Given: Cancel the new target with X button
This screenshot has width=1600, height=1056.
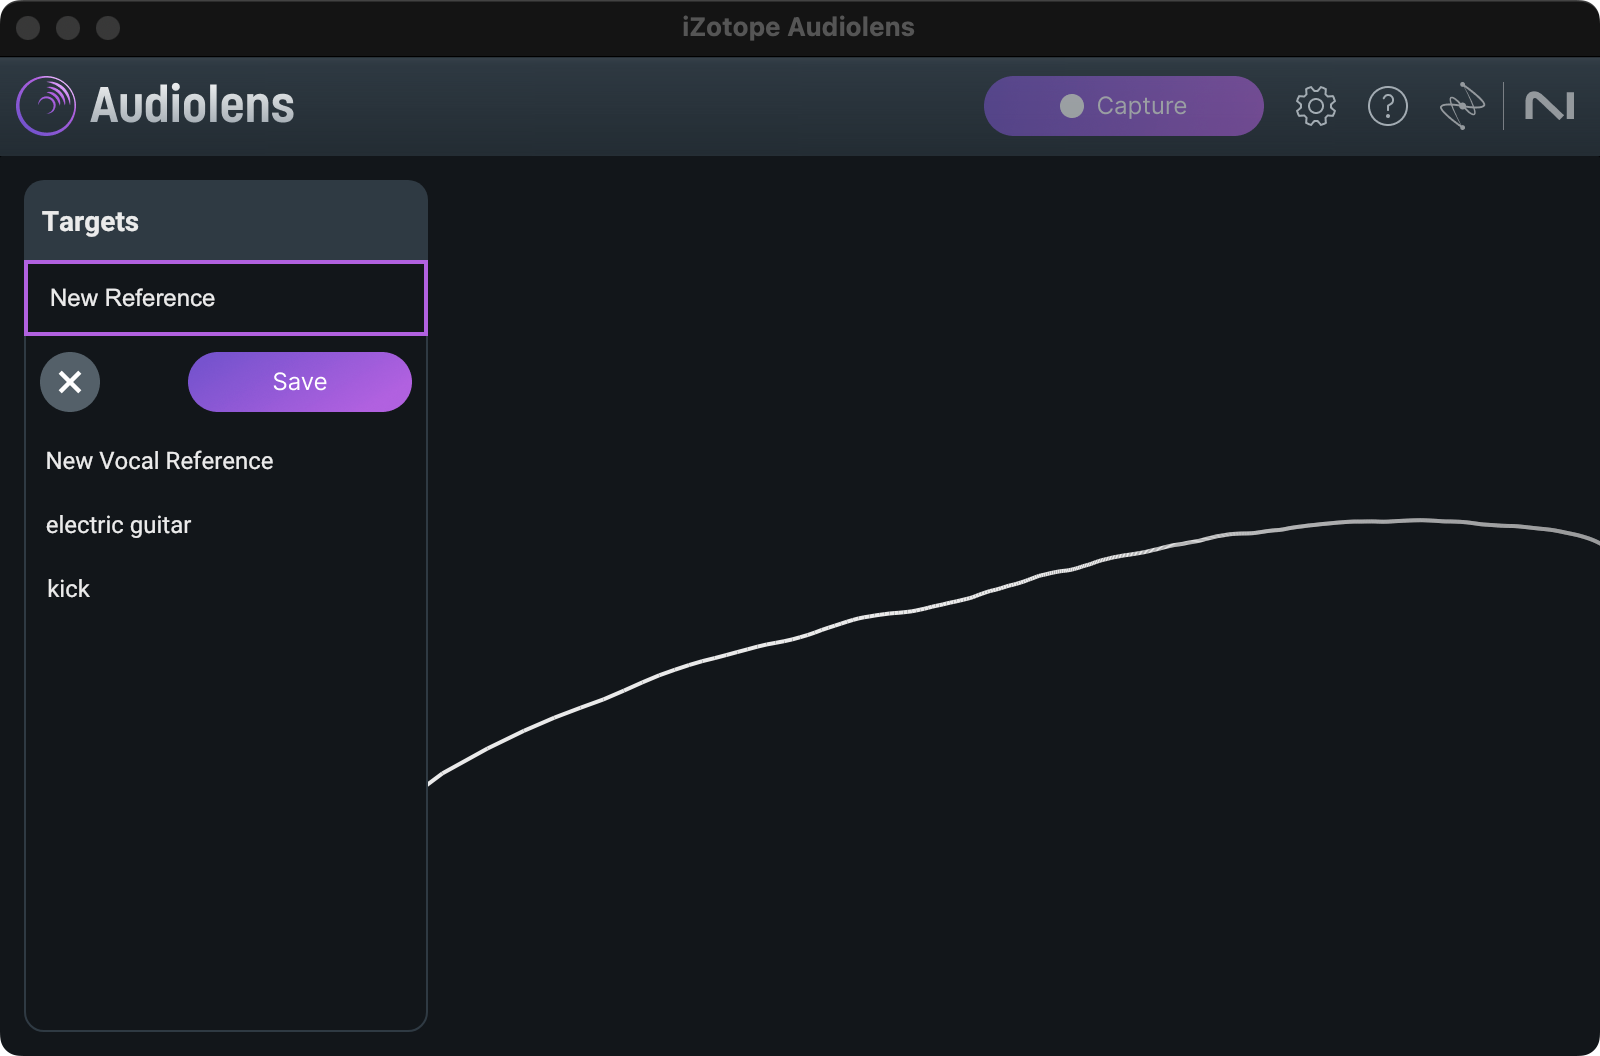Looking at the screenshot, I should [x=70, y=382].
